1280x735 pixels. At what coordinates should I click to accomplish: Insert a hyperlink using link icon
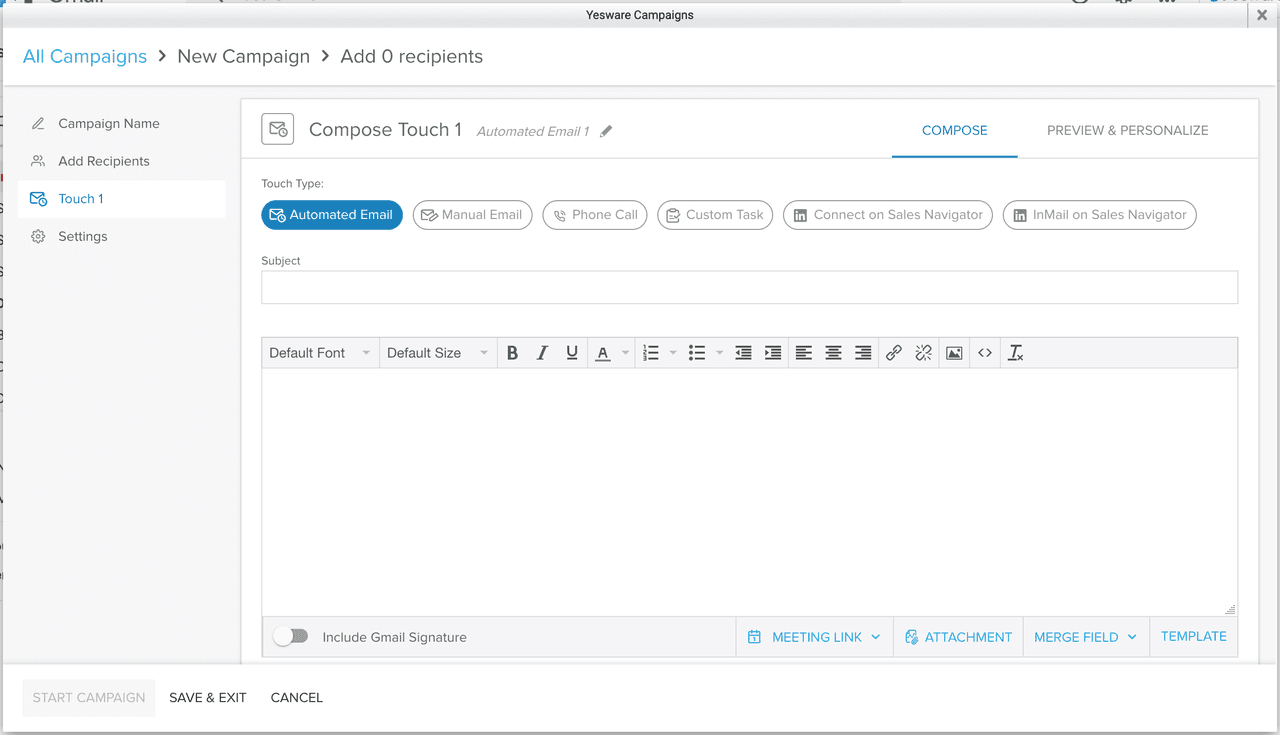pyautogui.click(x=894, y=353)
